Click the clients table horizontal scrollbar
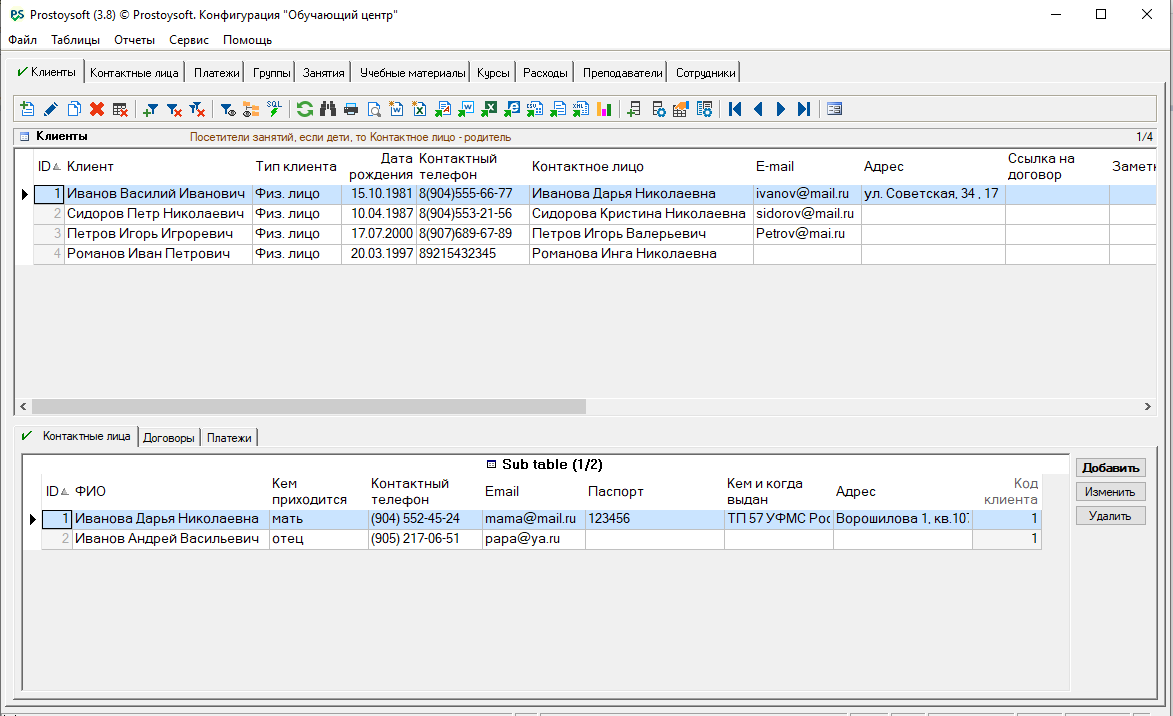The height and width of the screenshot is (716, 1173). tap(308, 407)
